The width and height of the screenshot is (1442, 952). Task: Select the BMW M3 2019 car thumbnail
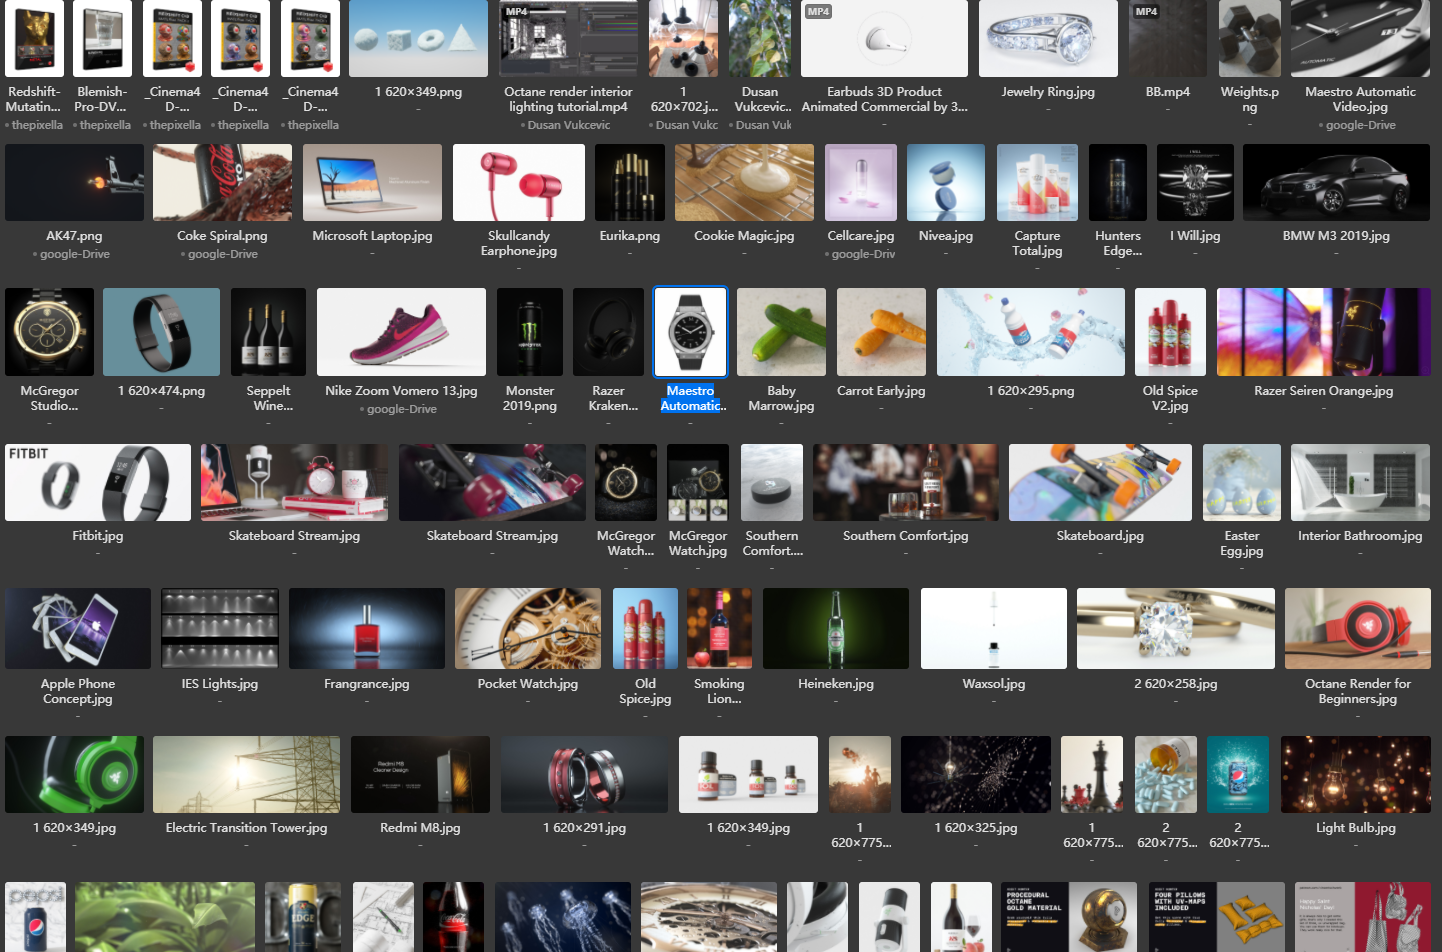tap(1336, 183)
